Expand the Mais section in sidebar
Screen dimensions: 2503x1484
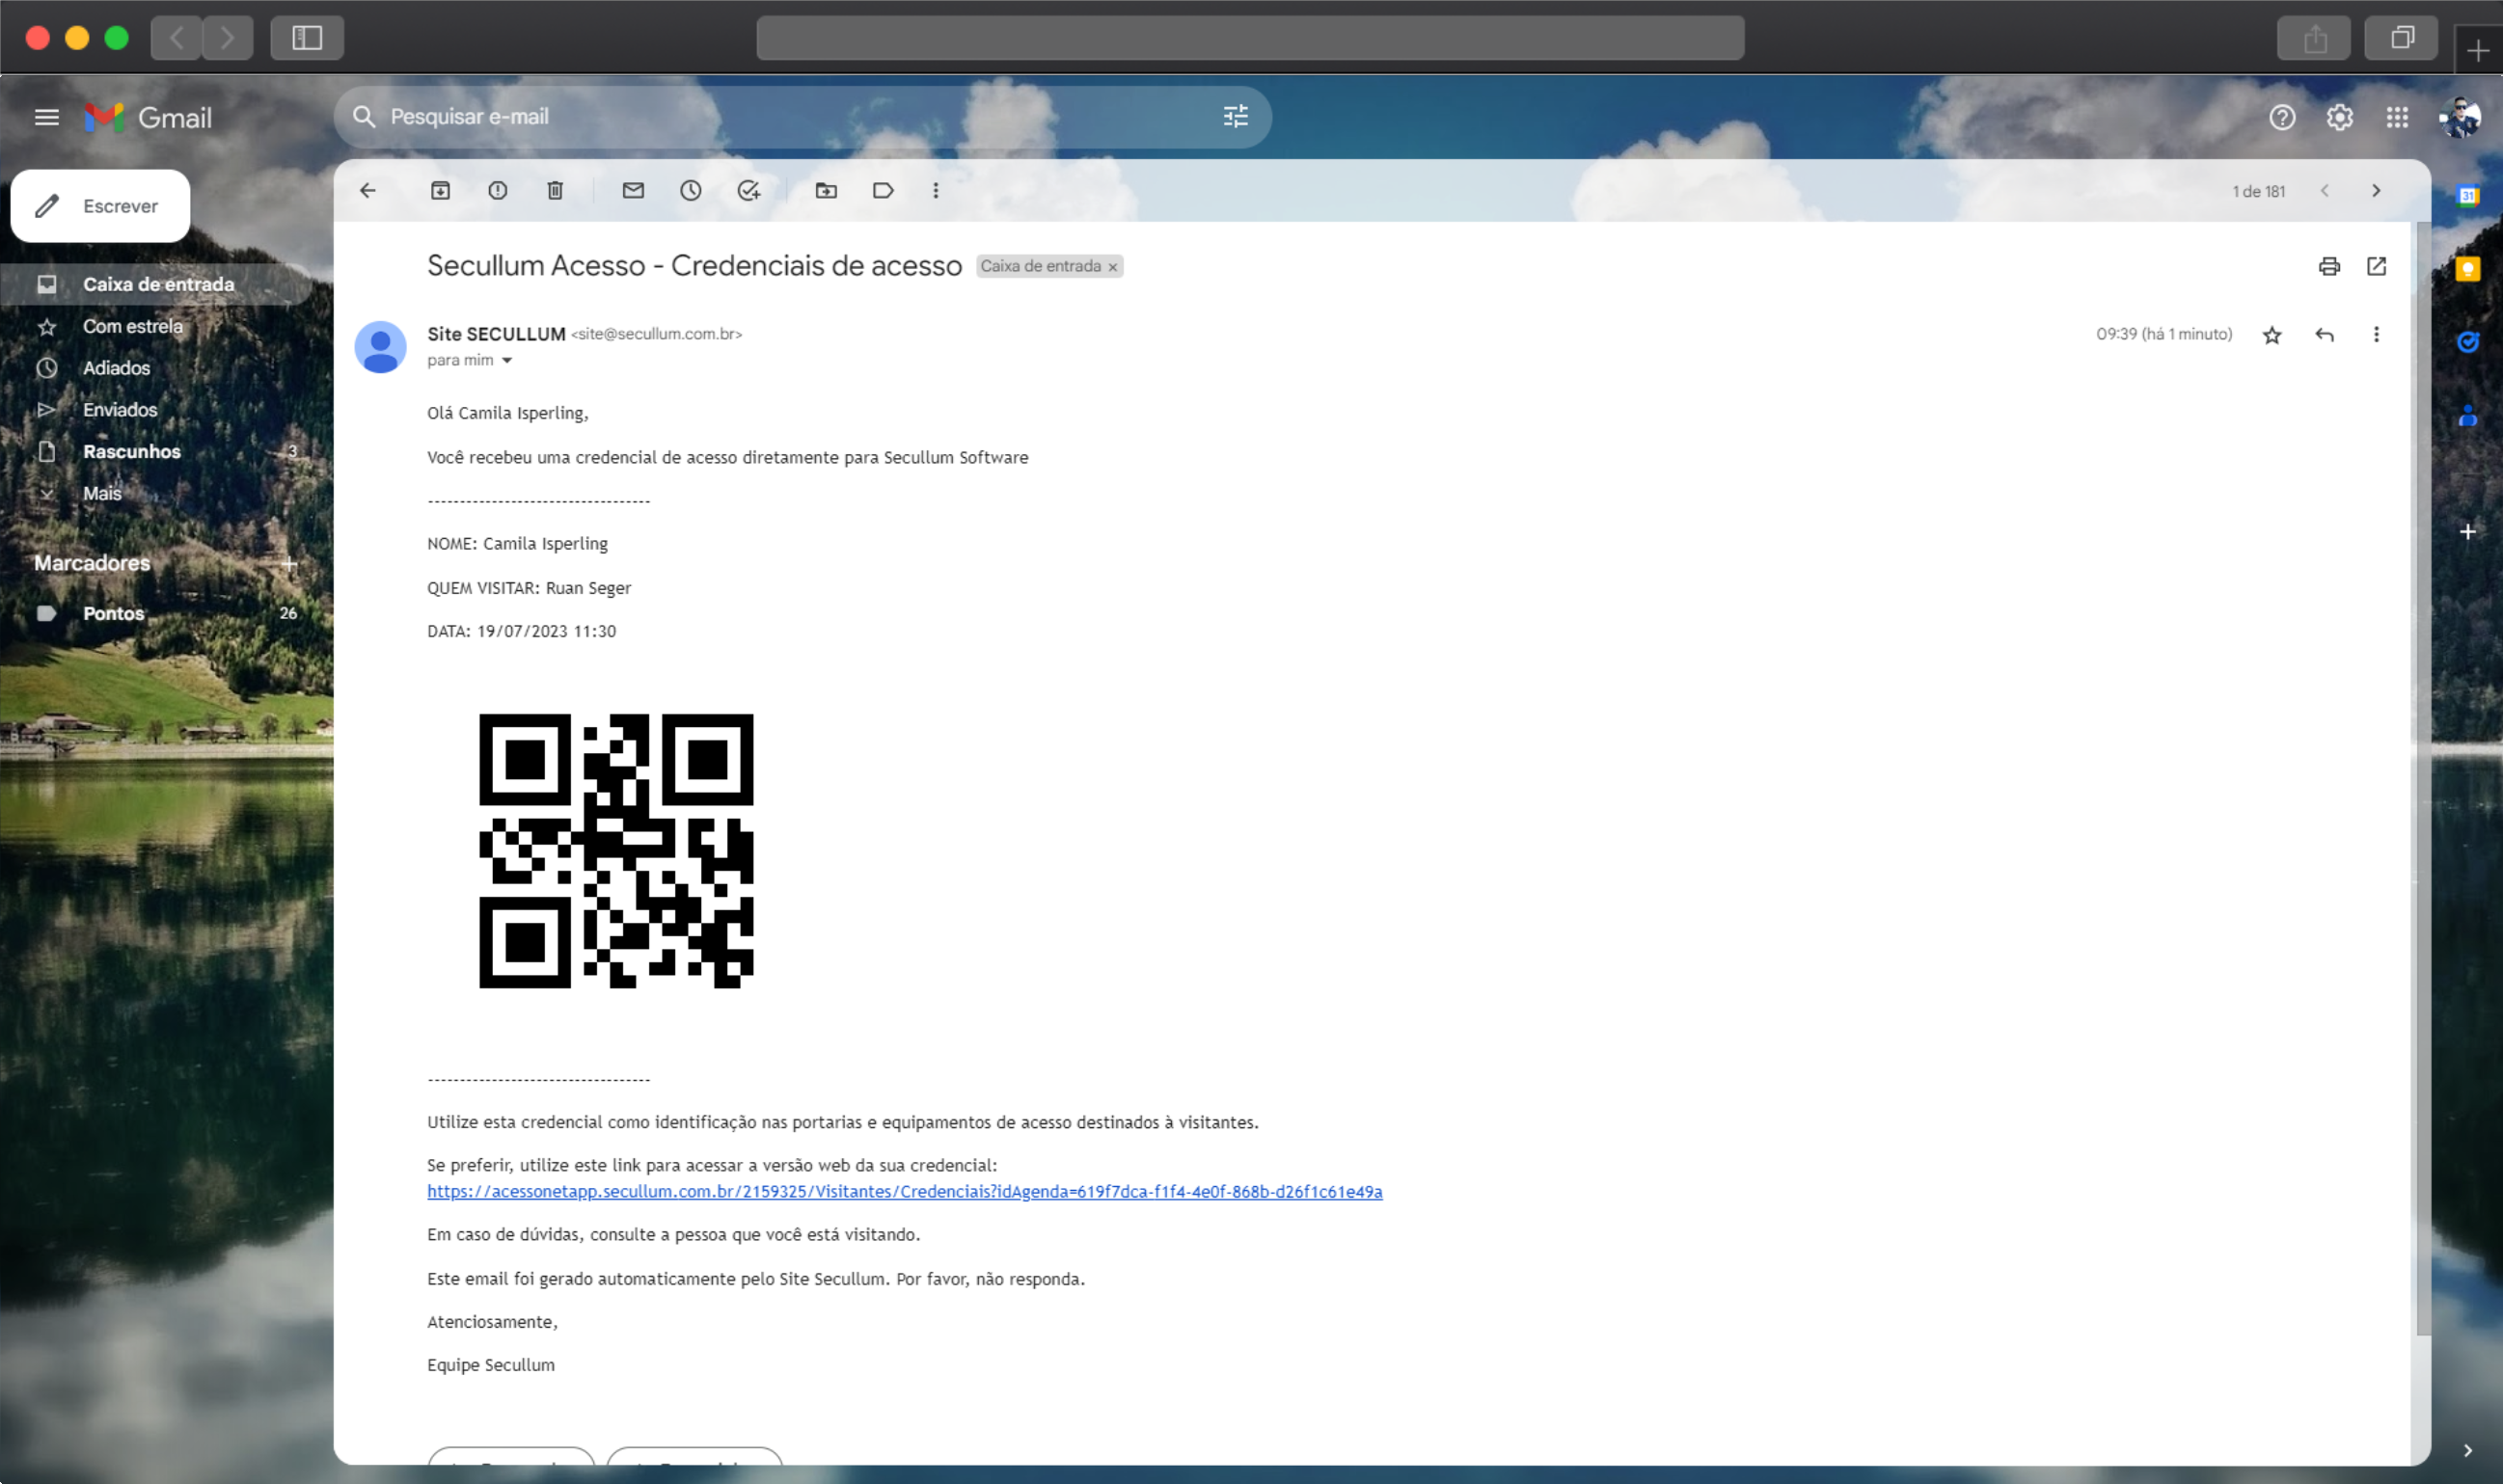point(101,493)
